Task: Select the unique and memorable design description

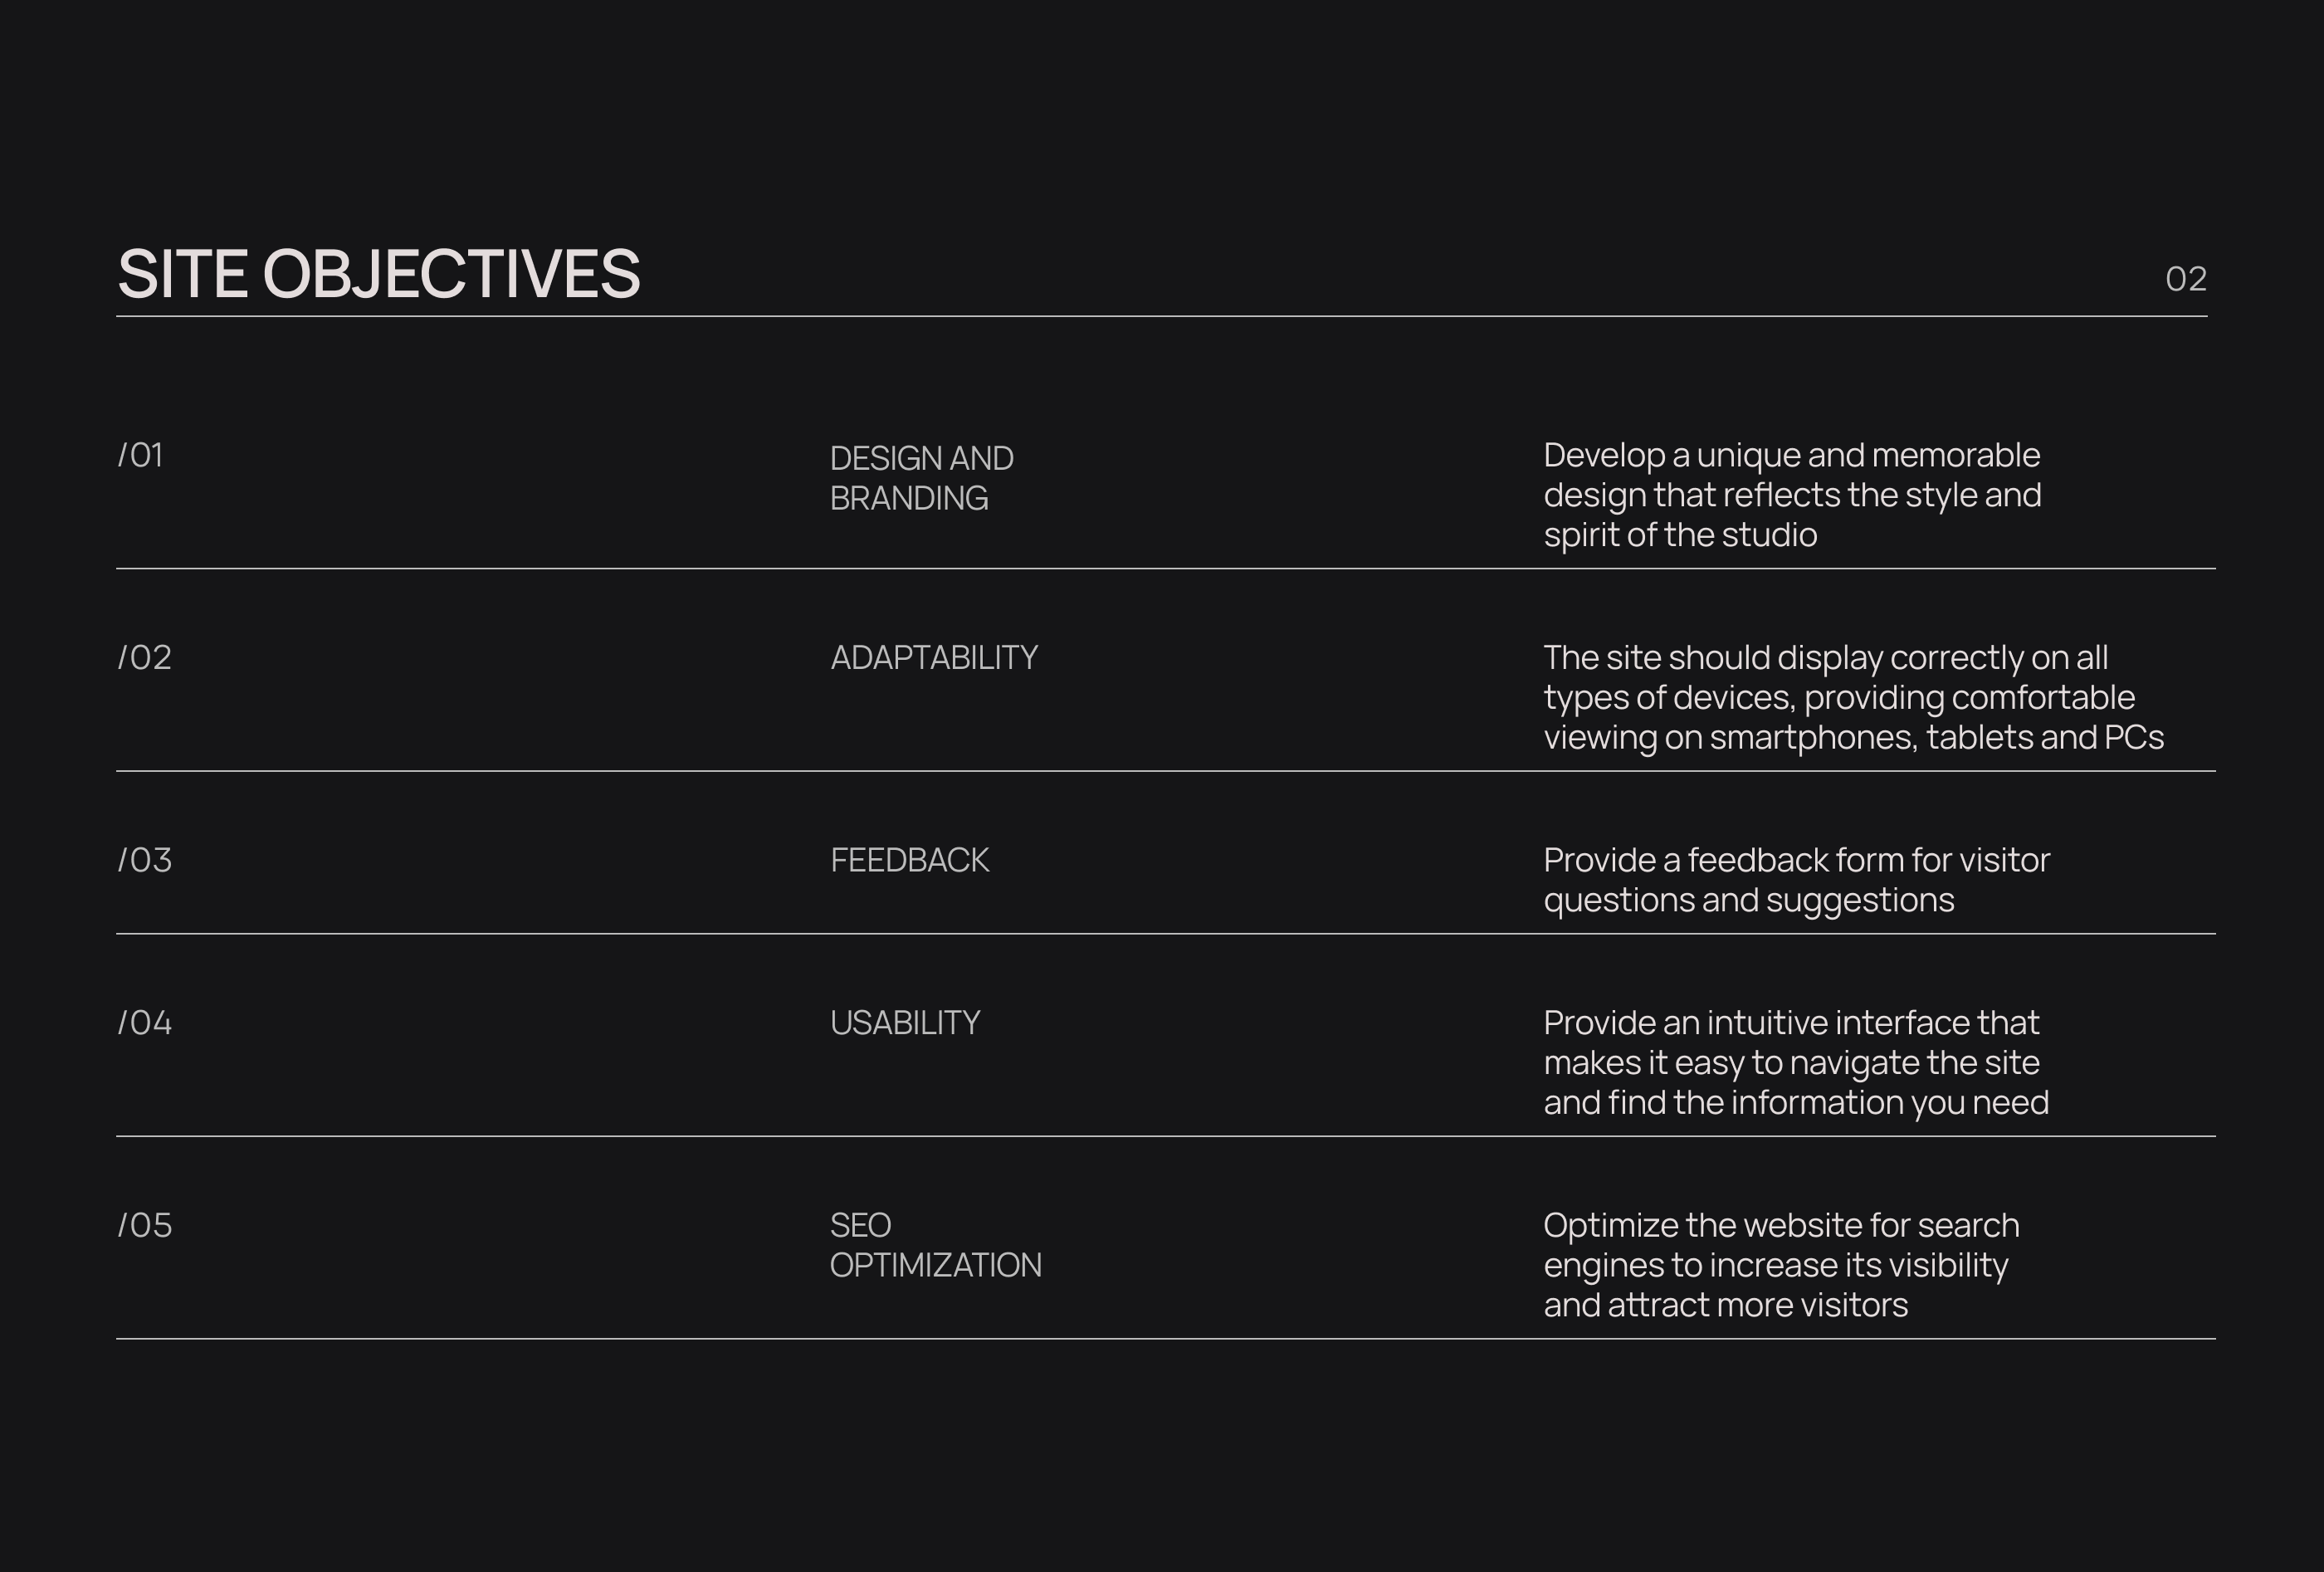Action: pos(1792,495)
